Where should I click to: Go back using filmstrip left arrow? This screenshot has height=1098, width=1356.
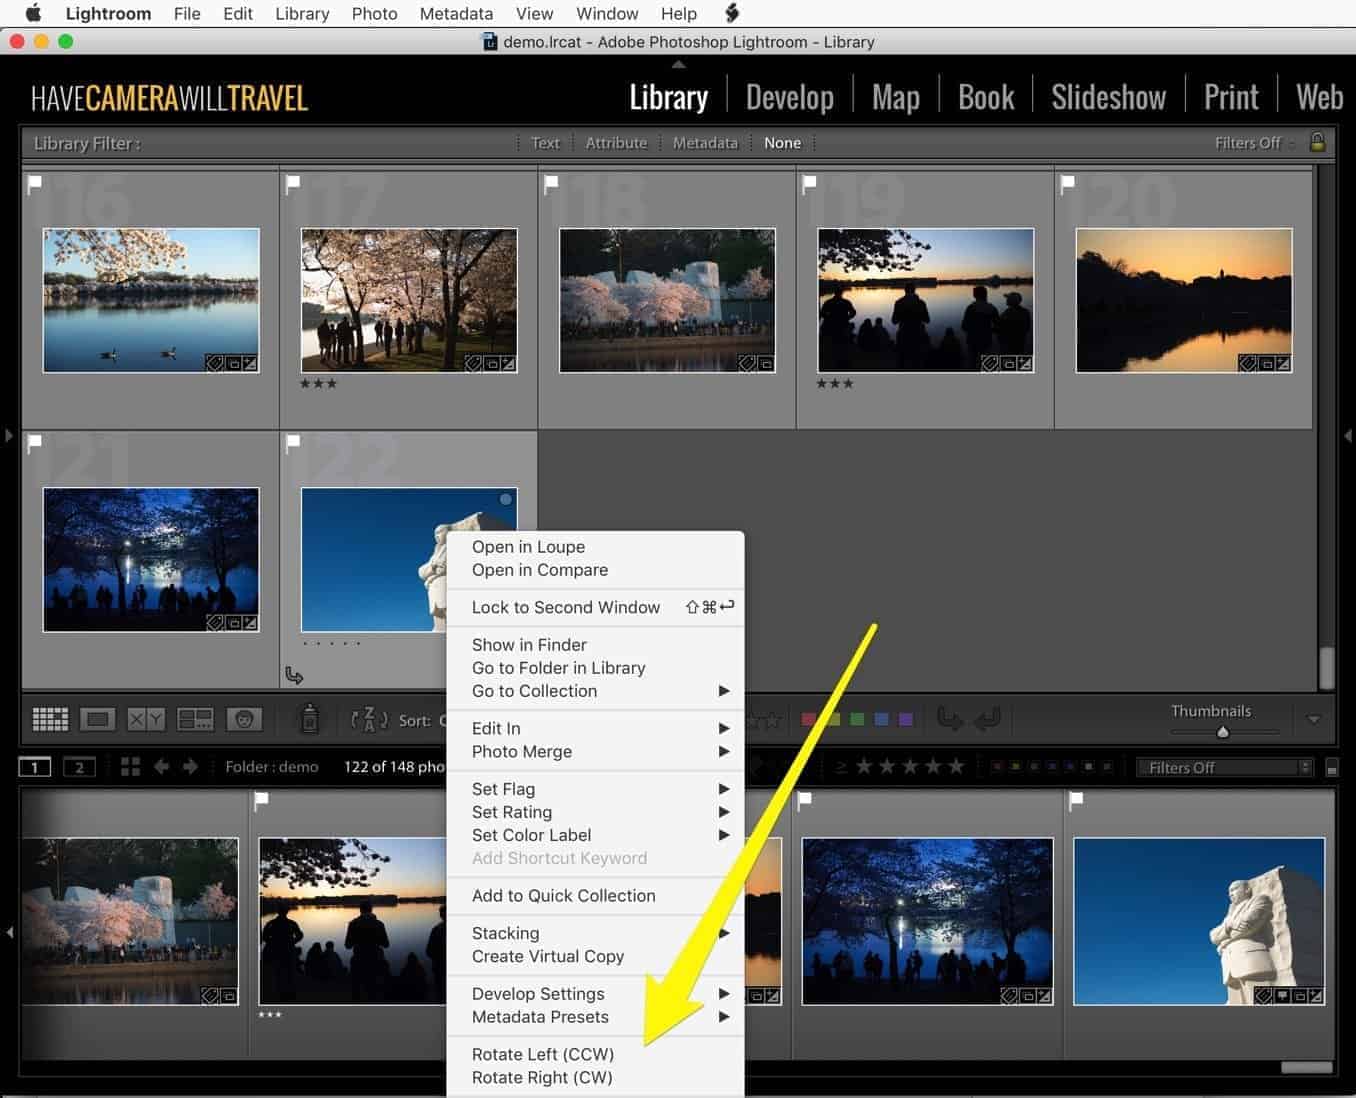[161, 767]
